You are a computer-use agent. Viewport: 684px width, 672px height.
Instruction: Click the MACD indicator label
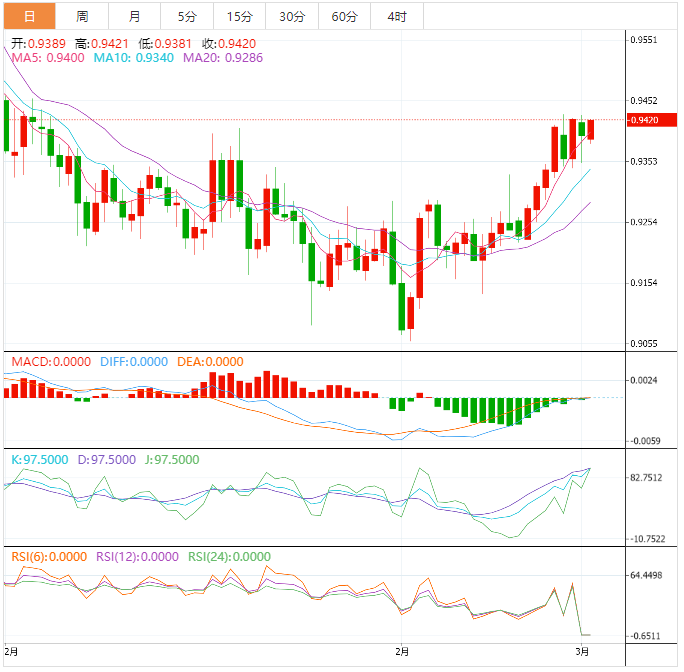click(x=49, y=361)
